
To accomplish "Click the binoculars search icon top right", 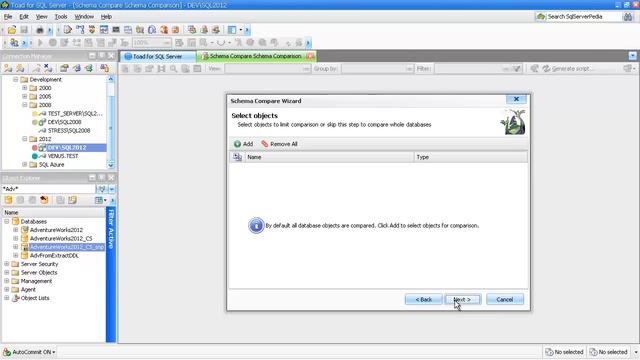I will [627, 17].
